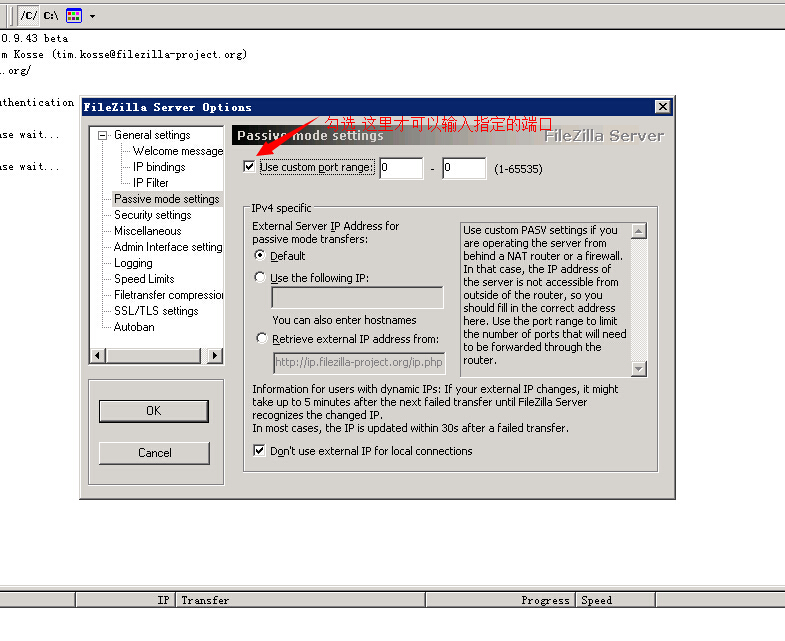This screenshot has width=785, height=641.
Task: Open the Speed Limits page
Action: point(144,279)
